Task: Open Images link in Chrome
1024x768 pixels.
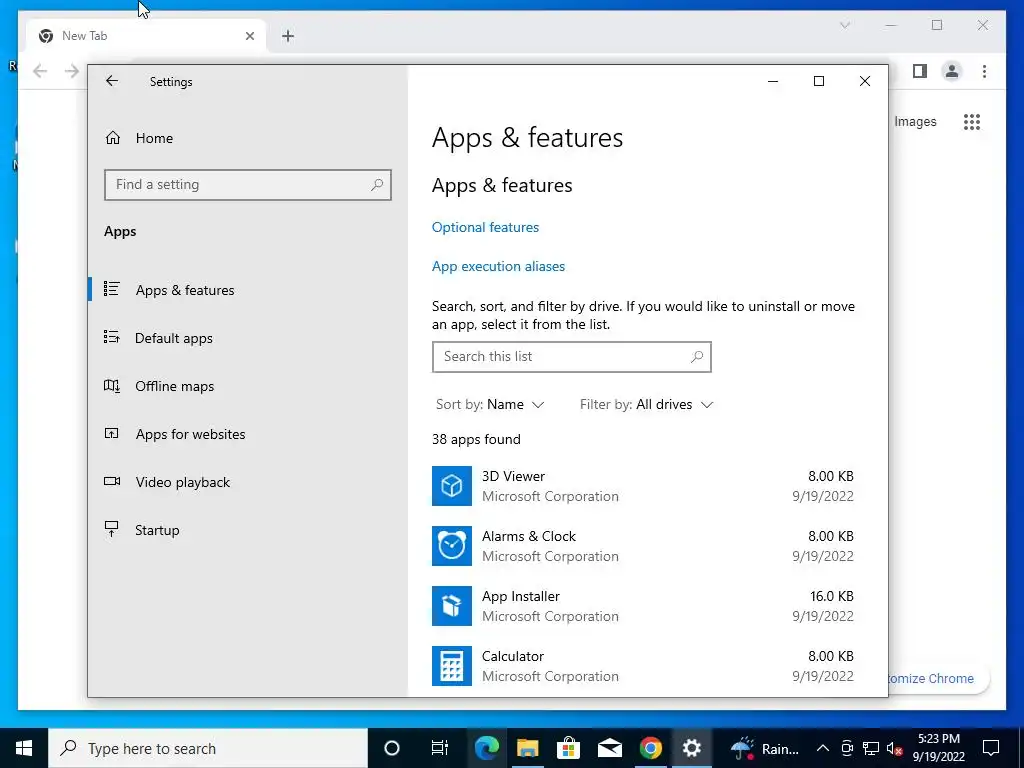Action: [x=915, y=121]
